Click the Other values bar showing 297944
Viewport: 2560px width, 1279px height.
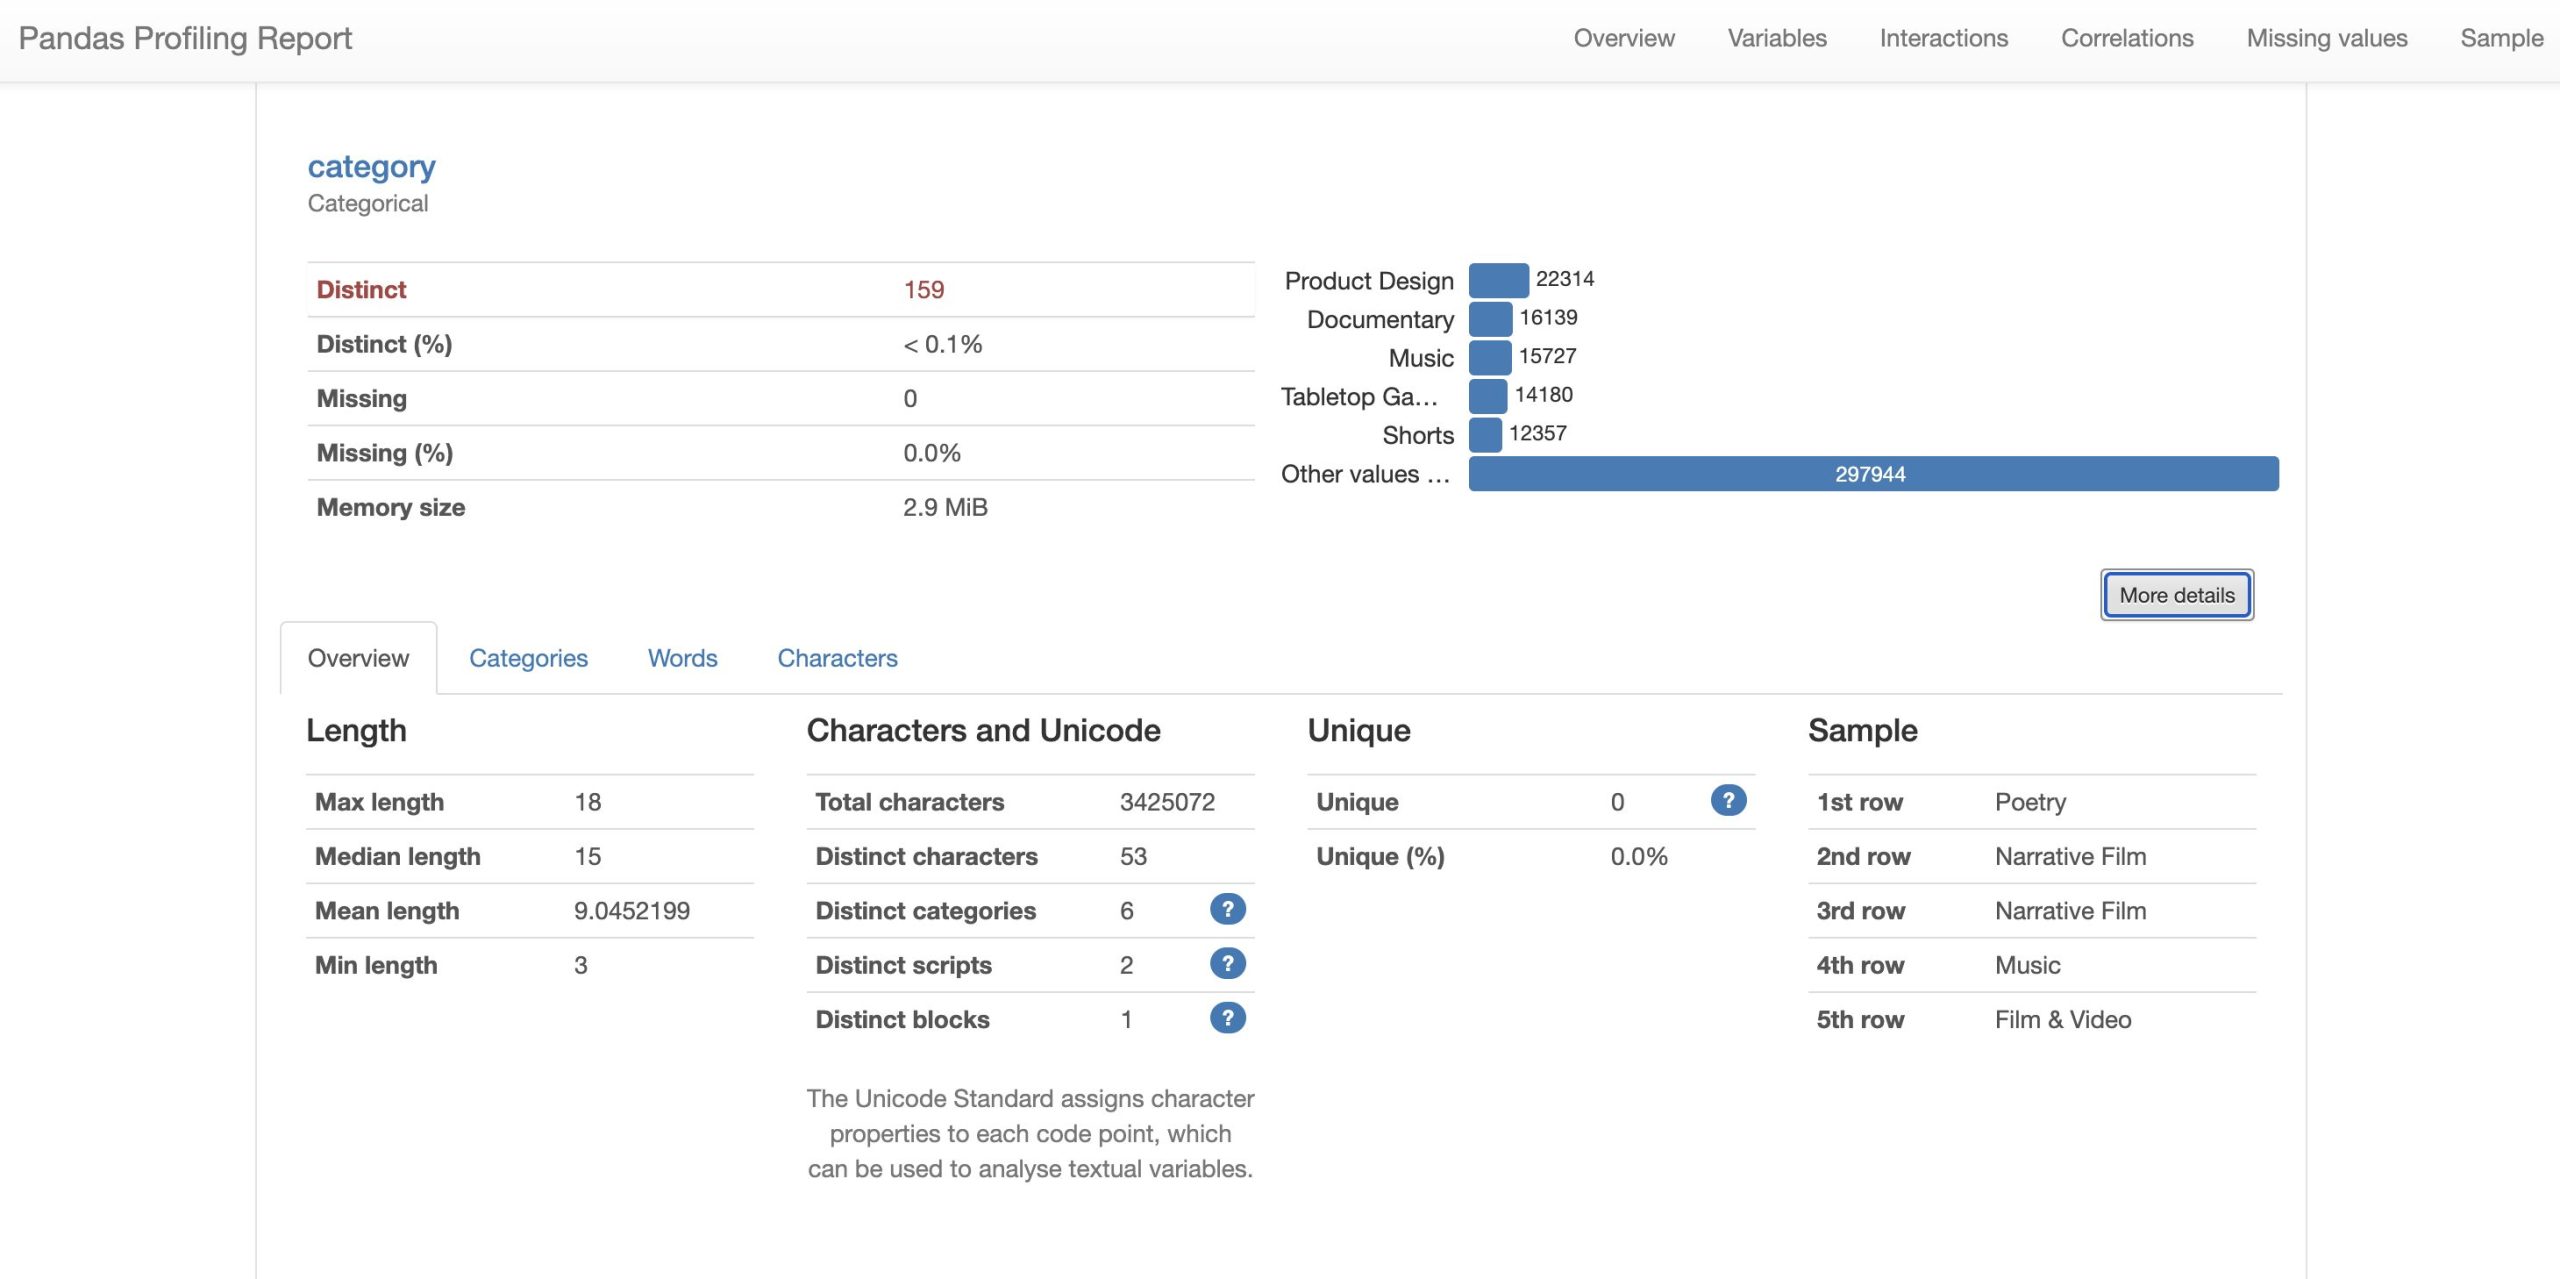tap(1873, 474)
